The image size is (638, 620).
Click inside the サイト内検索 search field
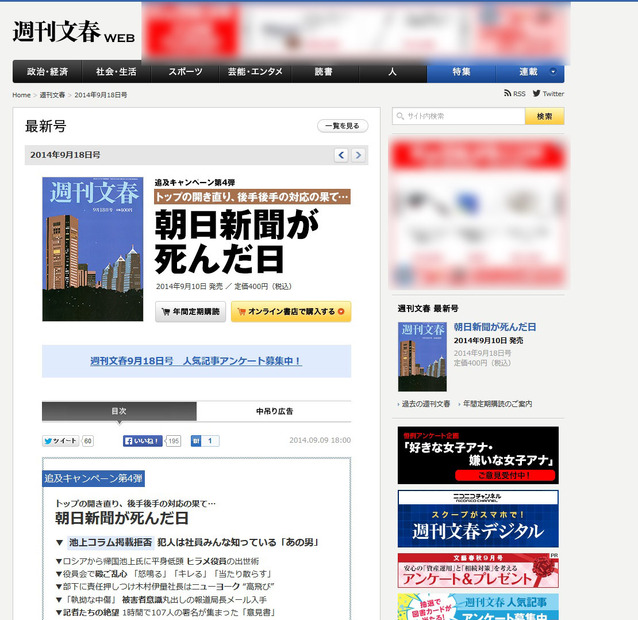point(457,116)
